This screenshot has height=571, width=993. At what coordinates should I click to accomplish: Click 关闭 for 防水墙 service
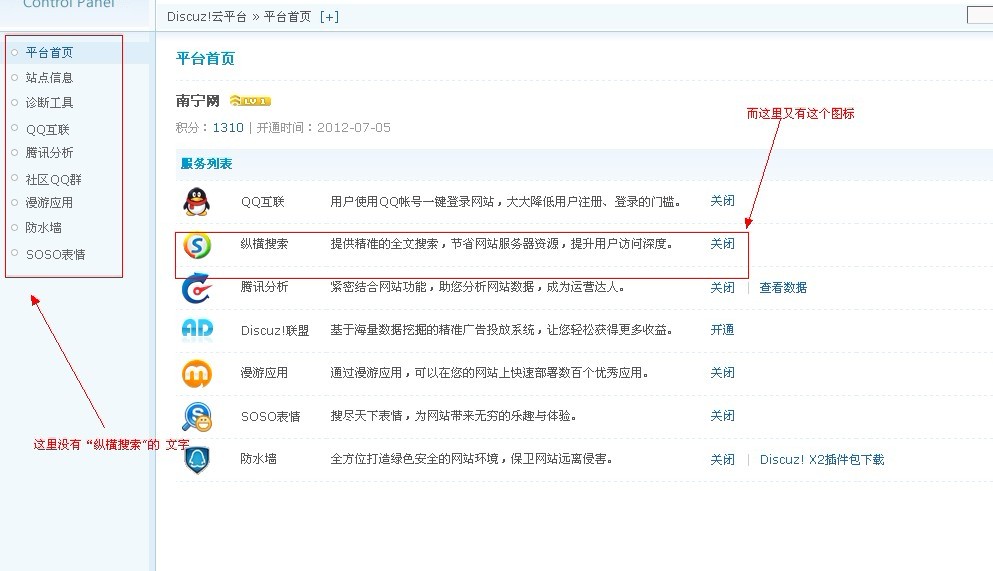point(722,460)
